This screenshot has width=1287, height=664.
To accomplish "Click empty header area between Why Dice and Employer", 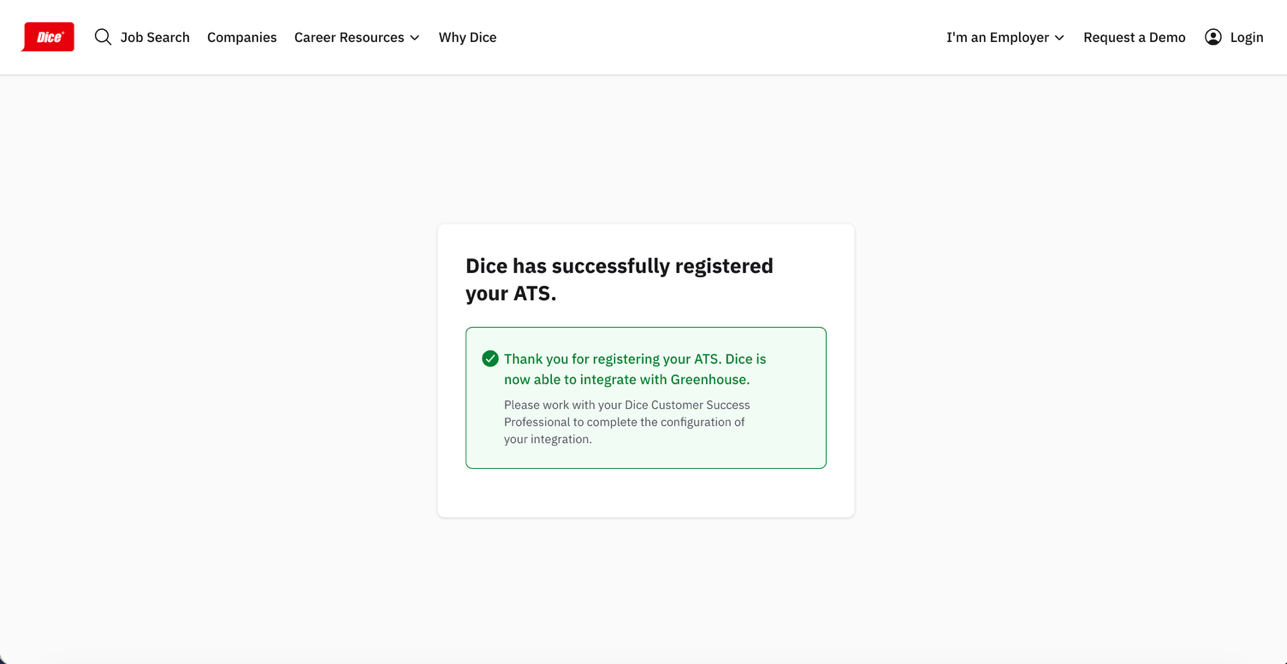I will pyautogui.click(x=720, y=37).
